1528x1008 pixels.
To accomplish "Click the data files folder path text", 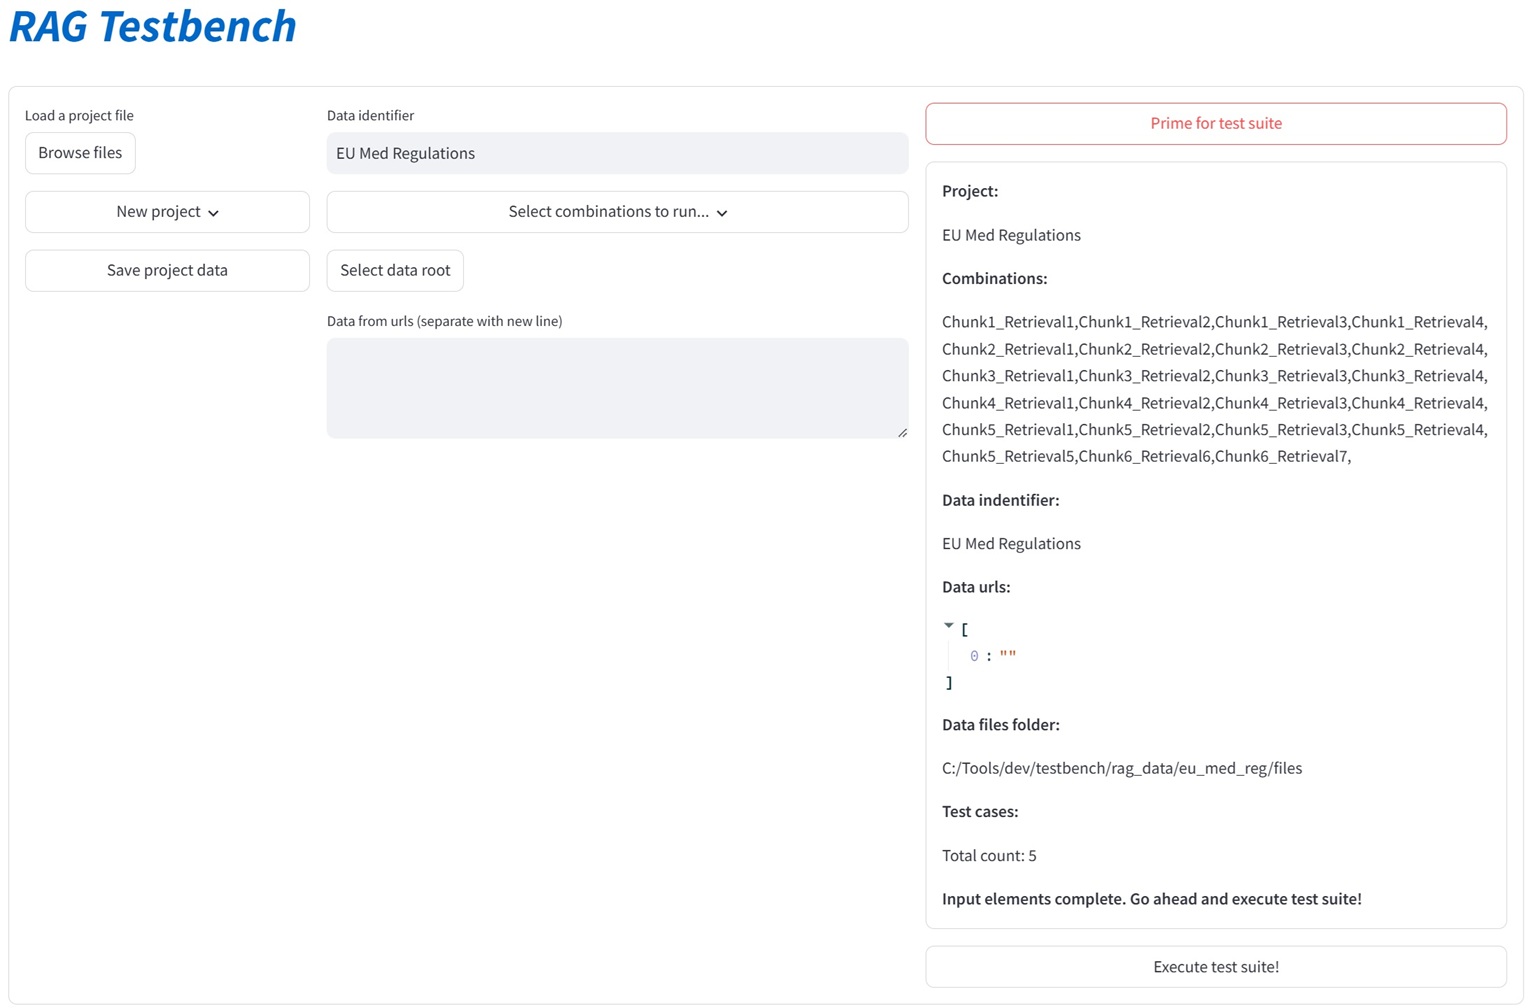I will click(x=1121, y=768).
